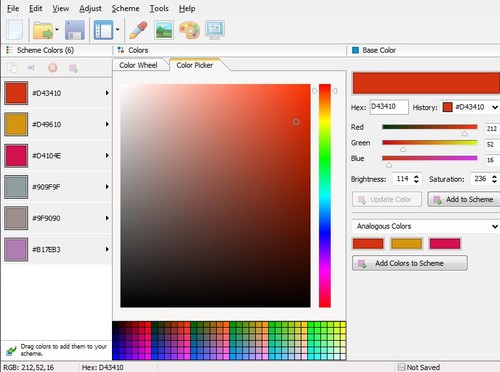The width and height of the screenshot is (500, 372).
Task: Click the paint palette toolbar icon
Action: click(189, 30)
